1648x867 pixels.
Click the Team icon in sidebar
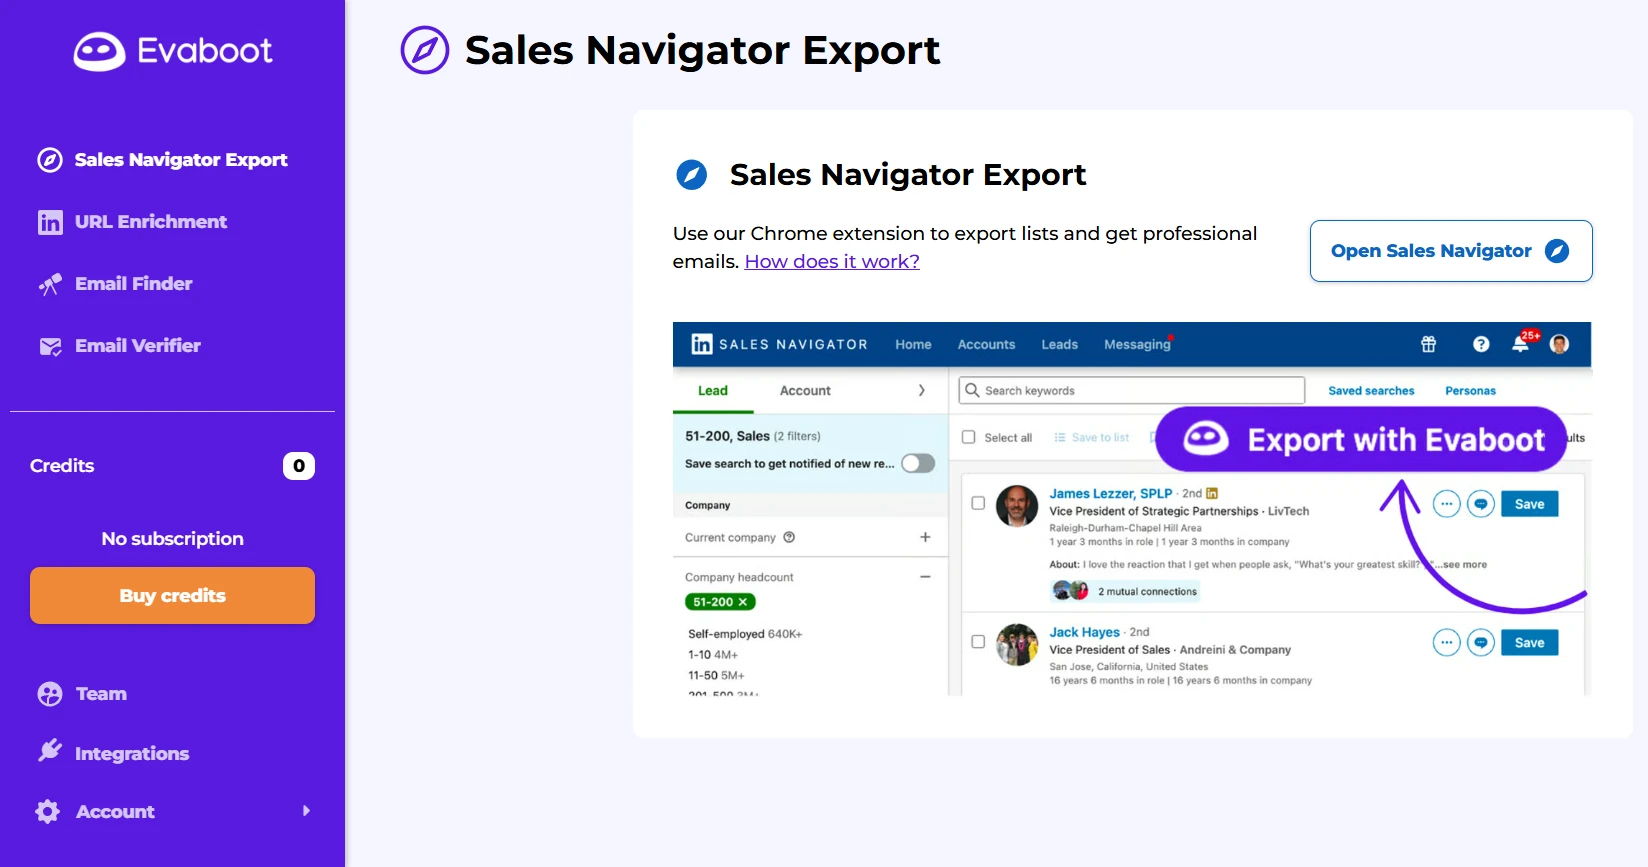[50, 694]
